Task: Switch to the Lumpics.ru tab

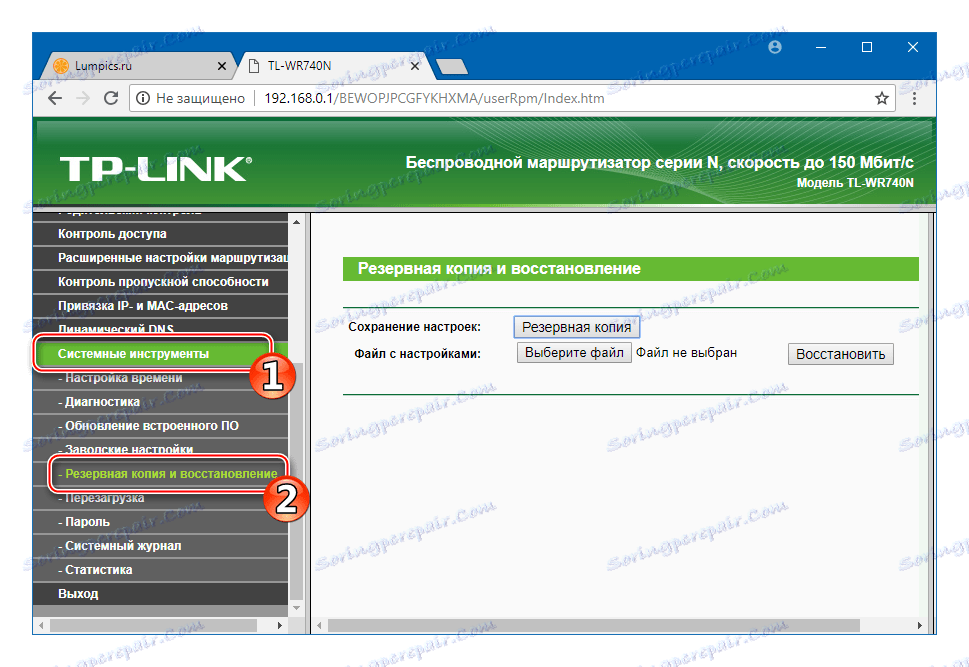Action: pyautogui.click(x=140, y=66)
